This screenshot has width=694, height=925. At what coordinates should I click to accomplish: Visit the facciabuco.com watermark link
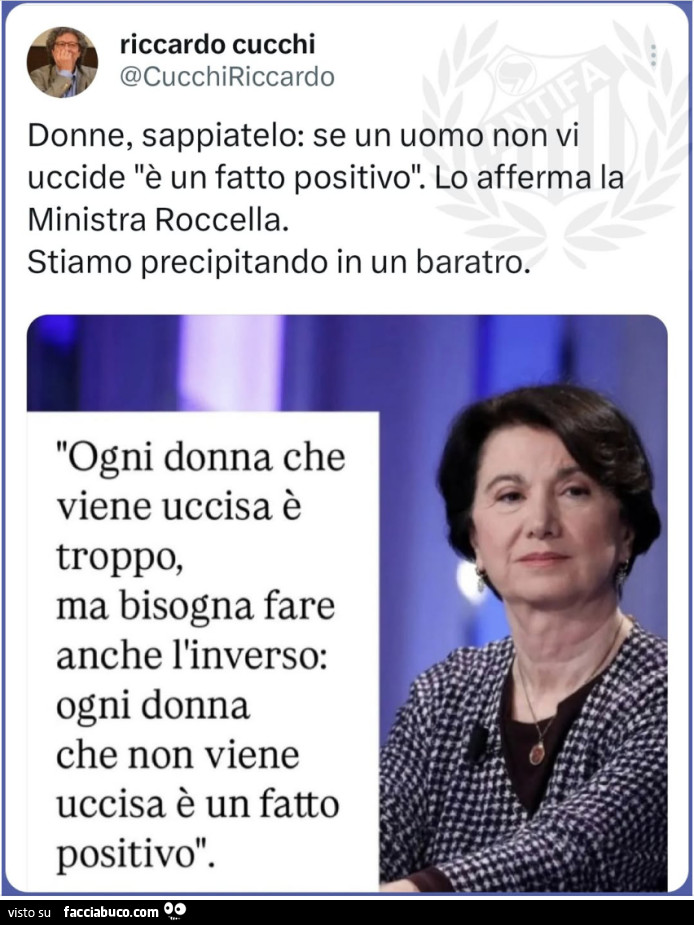111,912
